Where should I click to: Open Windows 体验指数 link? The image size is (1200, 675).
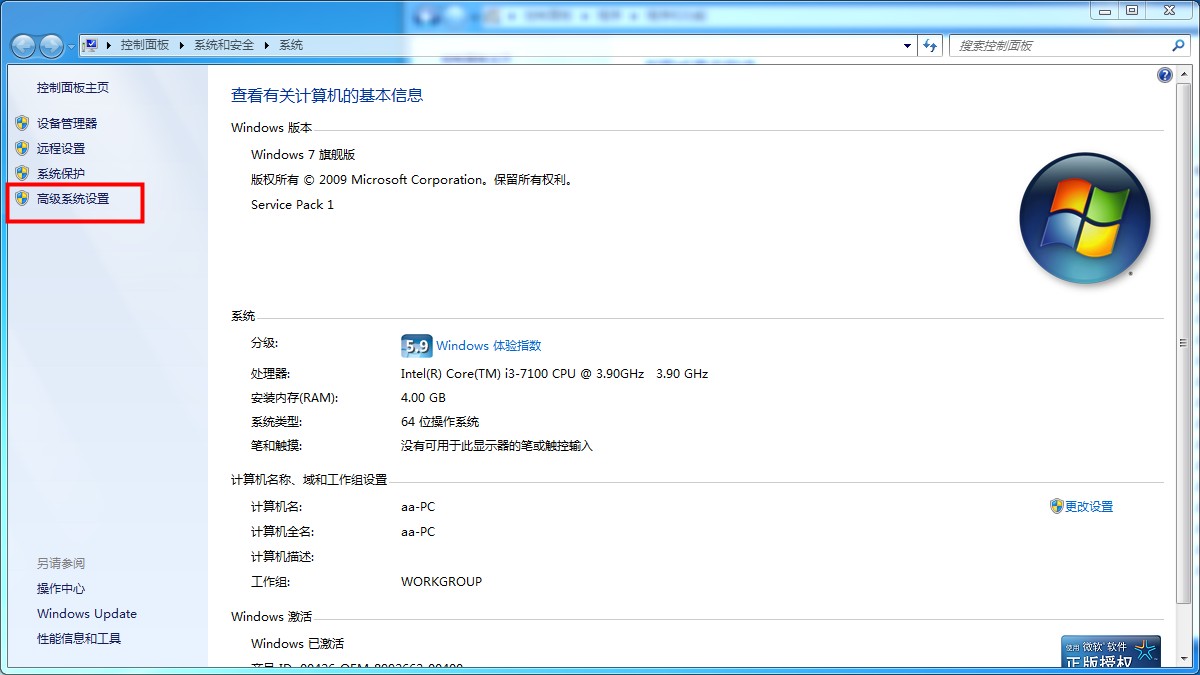[x=488, y=346]
